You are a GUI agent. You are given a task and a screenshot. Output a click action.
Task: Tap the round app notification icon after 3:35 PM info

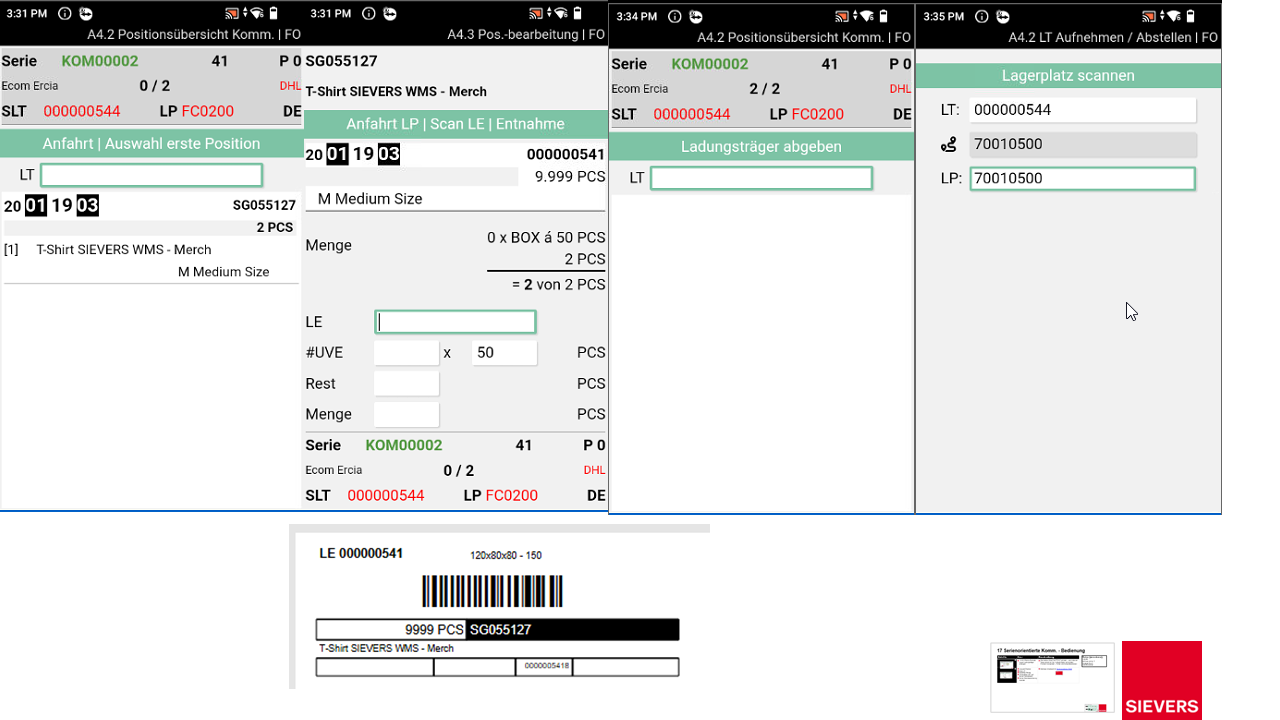[x=1004, y=17]
